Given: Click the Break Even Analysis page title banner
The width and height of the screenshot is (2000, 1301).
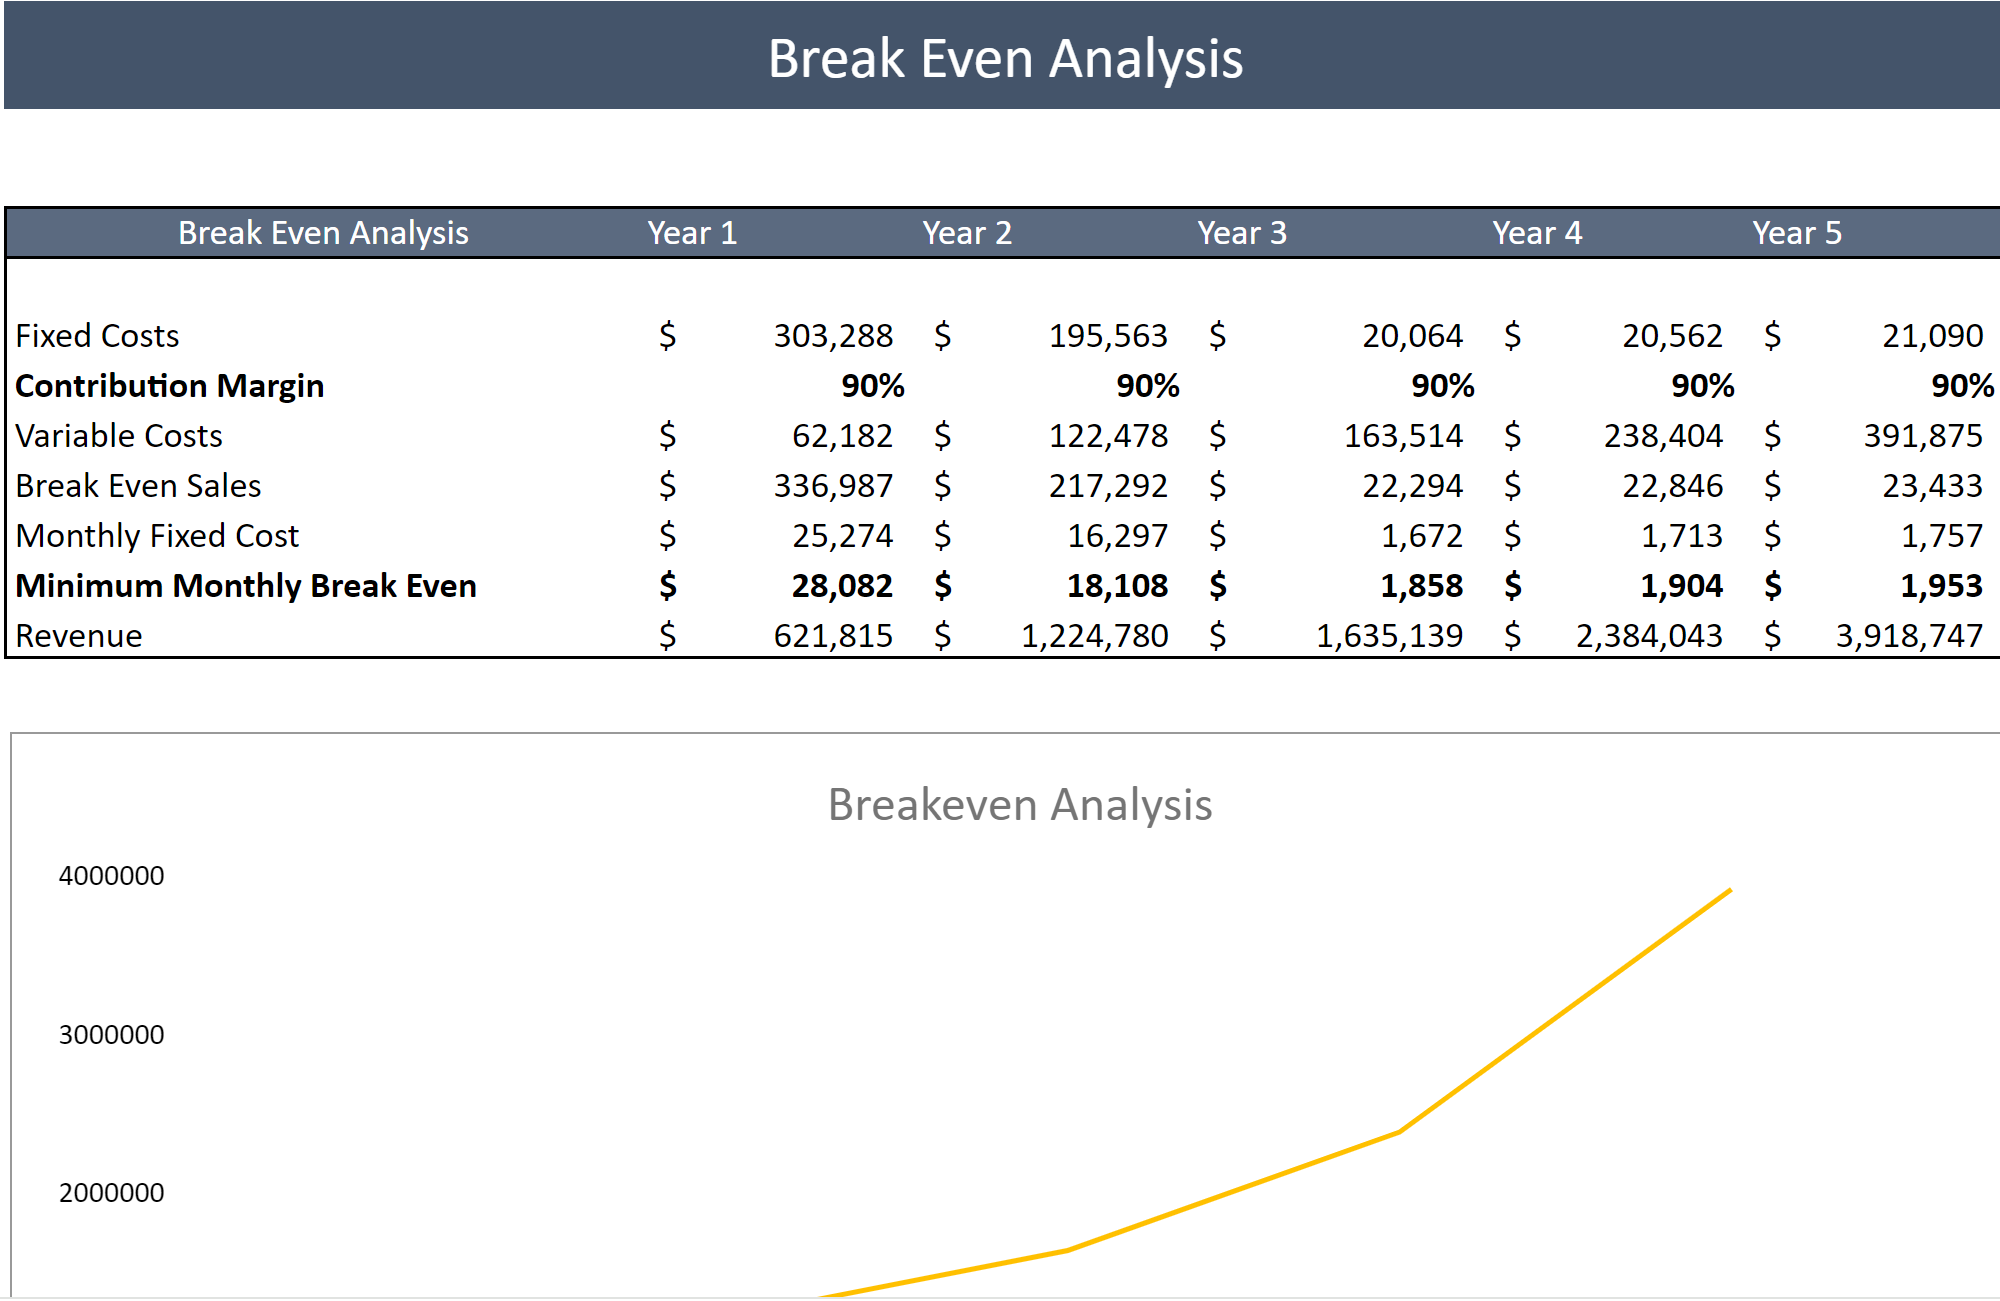Looking at the screenshot, I should click(1004, 58).
